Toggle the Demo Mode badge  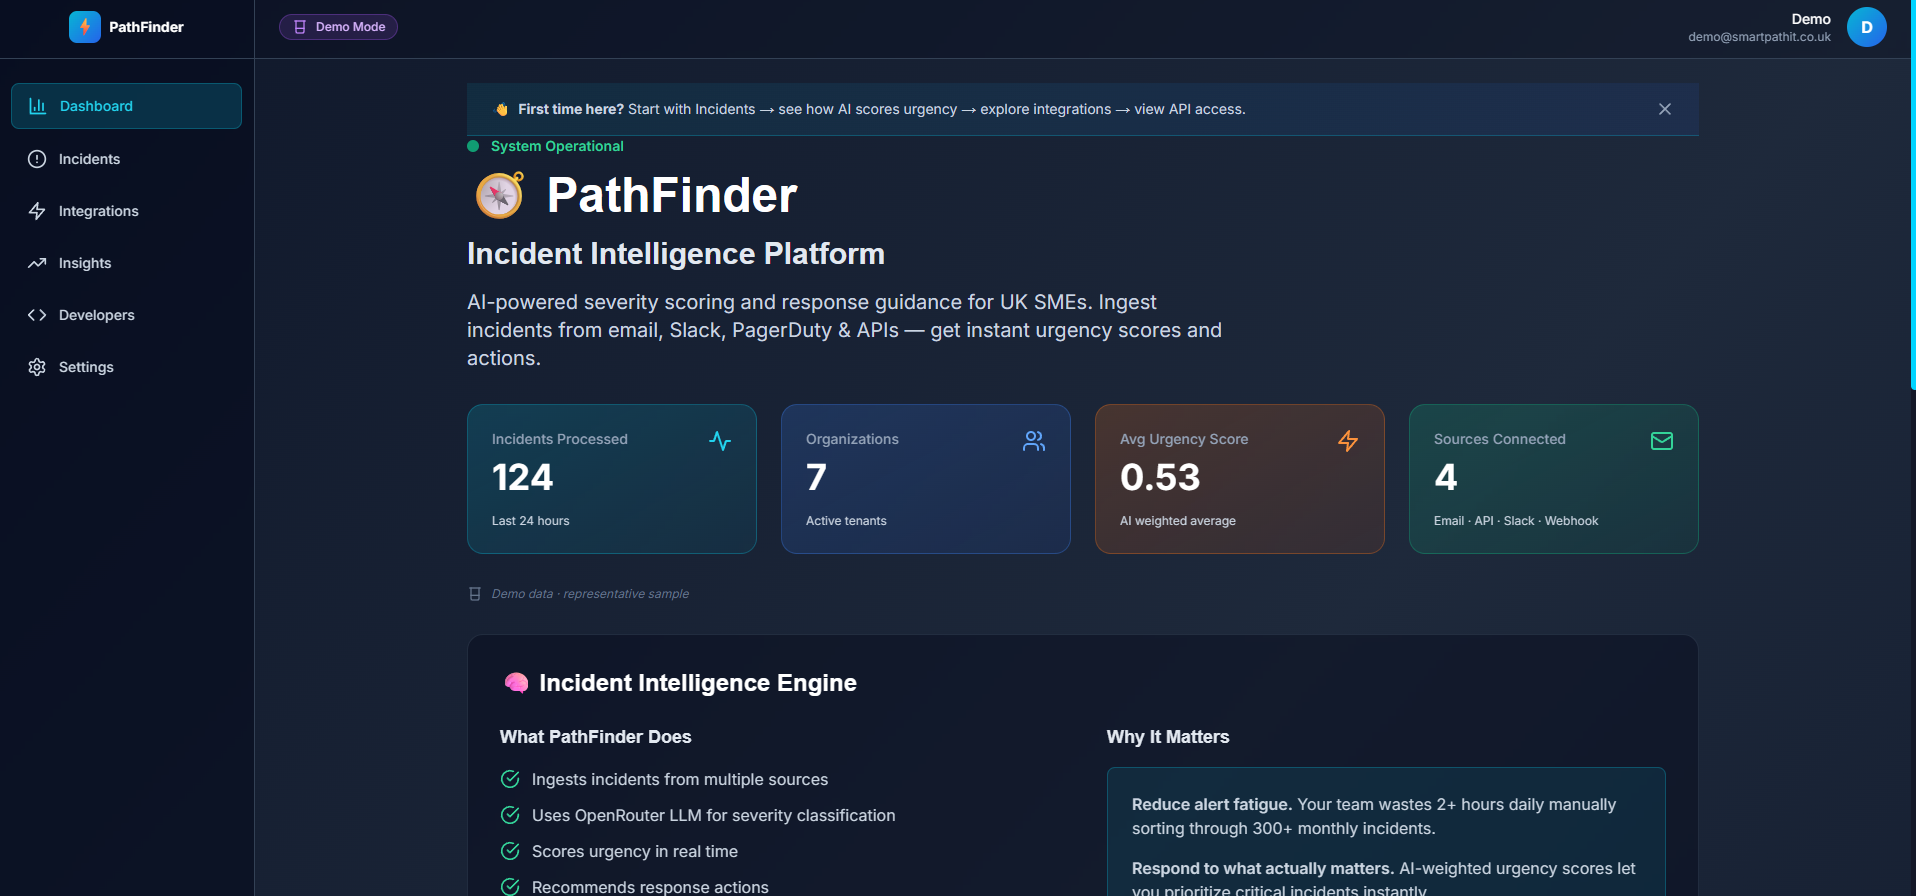click(338, 27)
